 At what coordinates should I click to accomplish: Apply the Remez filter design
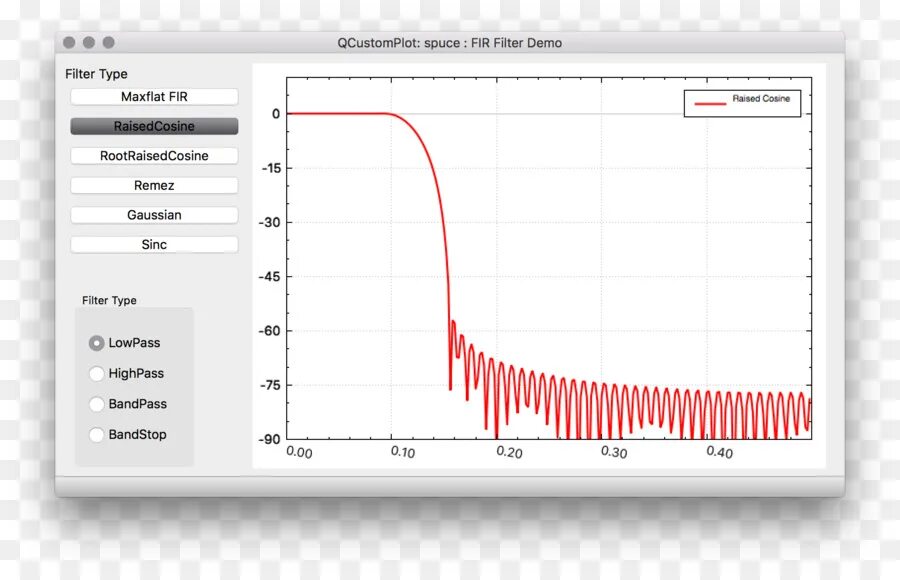[153, 185]
